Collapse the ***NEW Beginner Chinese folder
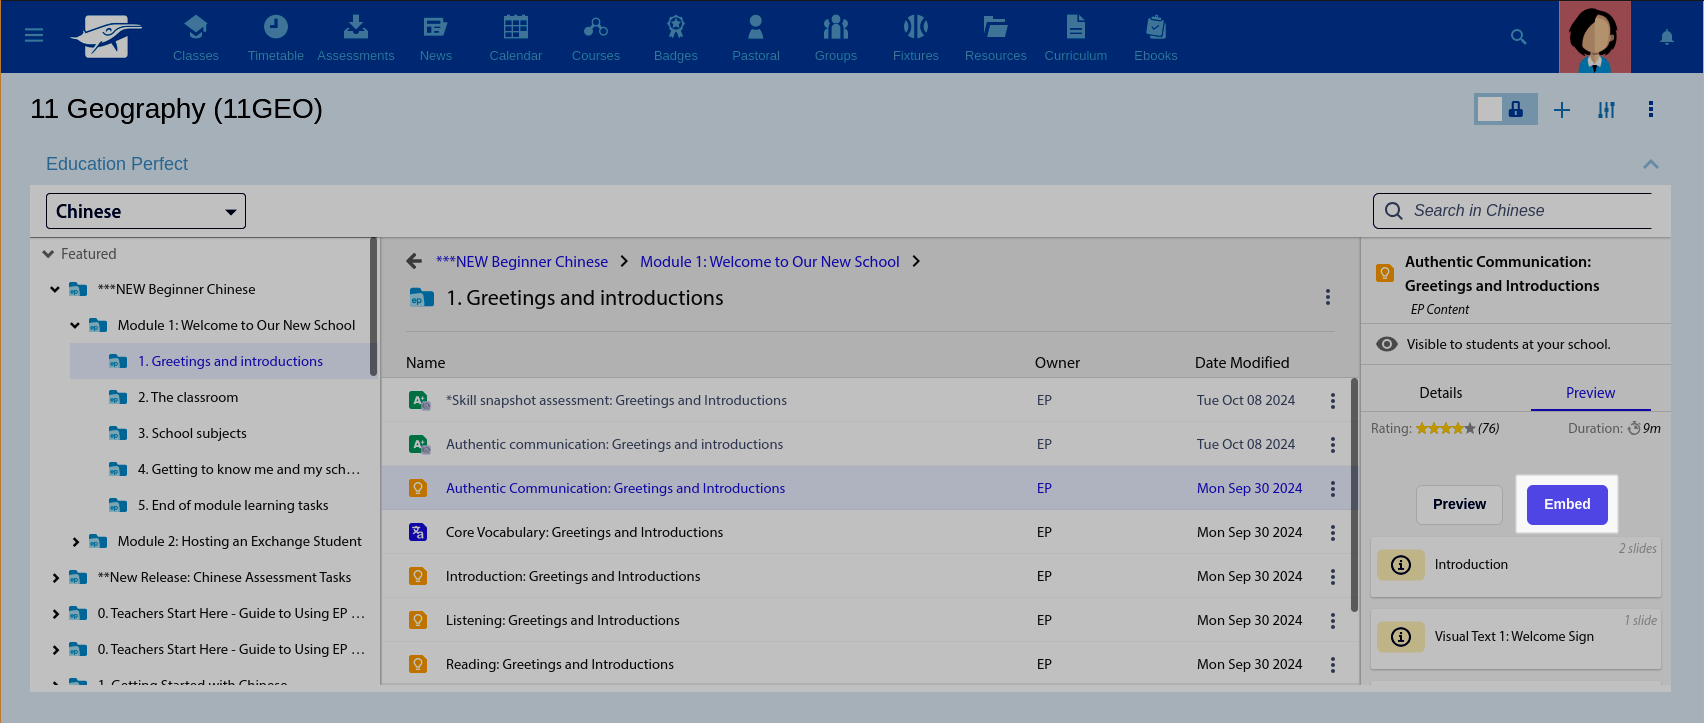The width and height of the screenshot is (1704, 723). [55, 290]
